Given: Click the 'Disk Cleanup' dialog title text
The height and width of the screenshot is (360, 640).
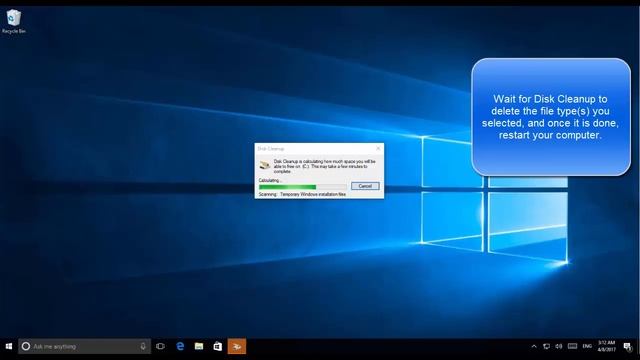Looking at the screenshot, I should (x=271, y=149).
